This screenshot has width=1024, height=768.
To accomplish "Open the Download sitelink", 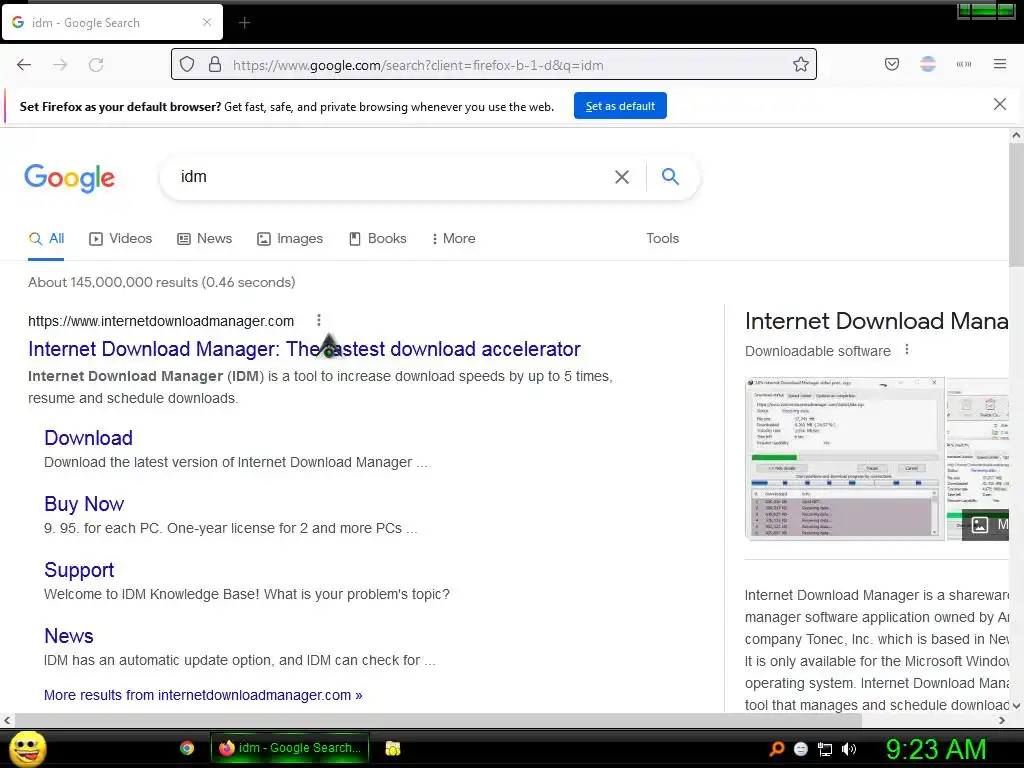I will coord(88,438).
